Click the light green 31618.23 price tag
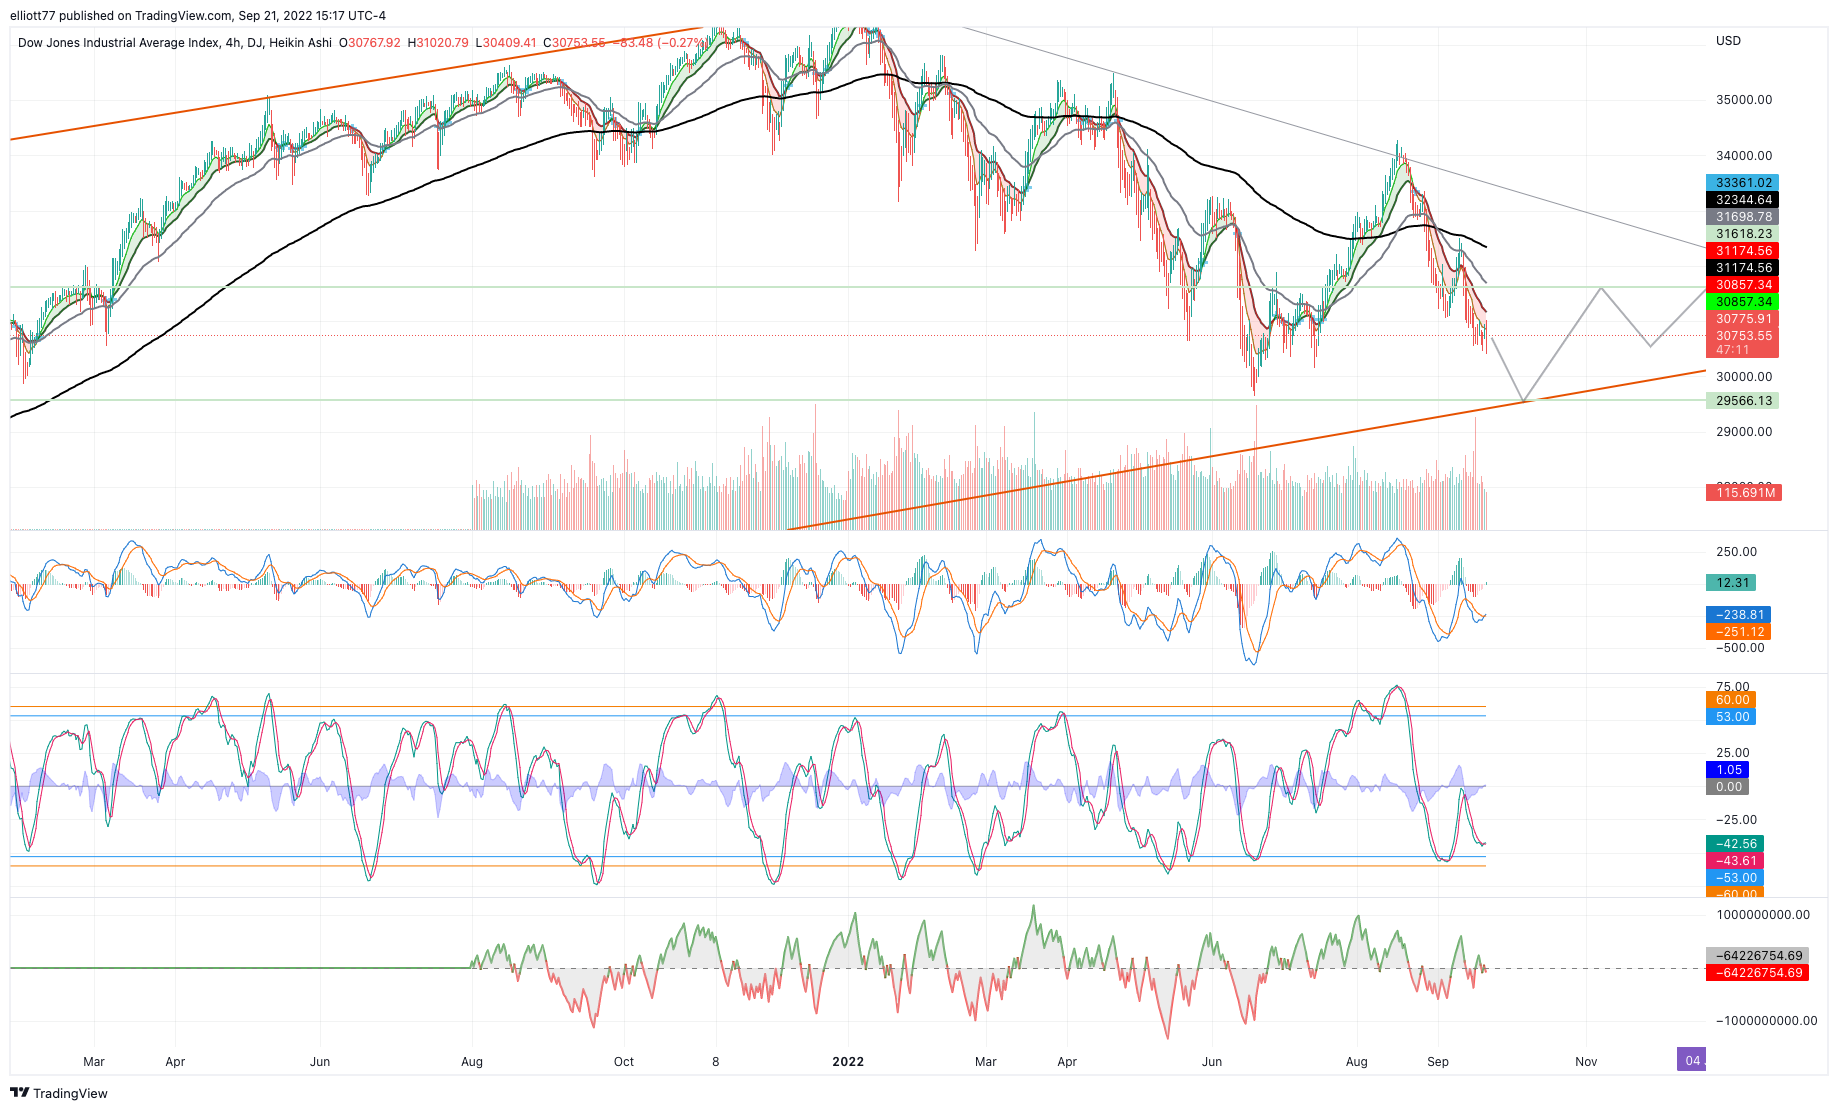 click(1742, 234)
